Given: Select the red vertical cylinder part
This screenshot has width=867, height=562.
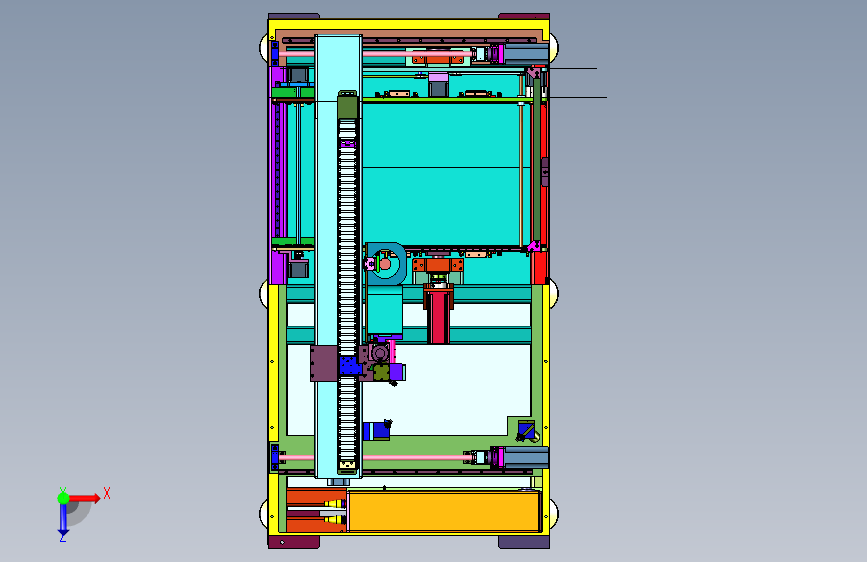Looking at the screenshot, I should [438, 317].
